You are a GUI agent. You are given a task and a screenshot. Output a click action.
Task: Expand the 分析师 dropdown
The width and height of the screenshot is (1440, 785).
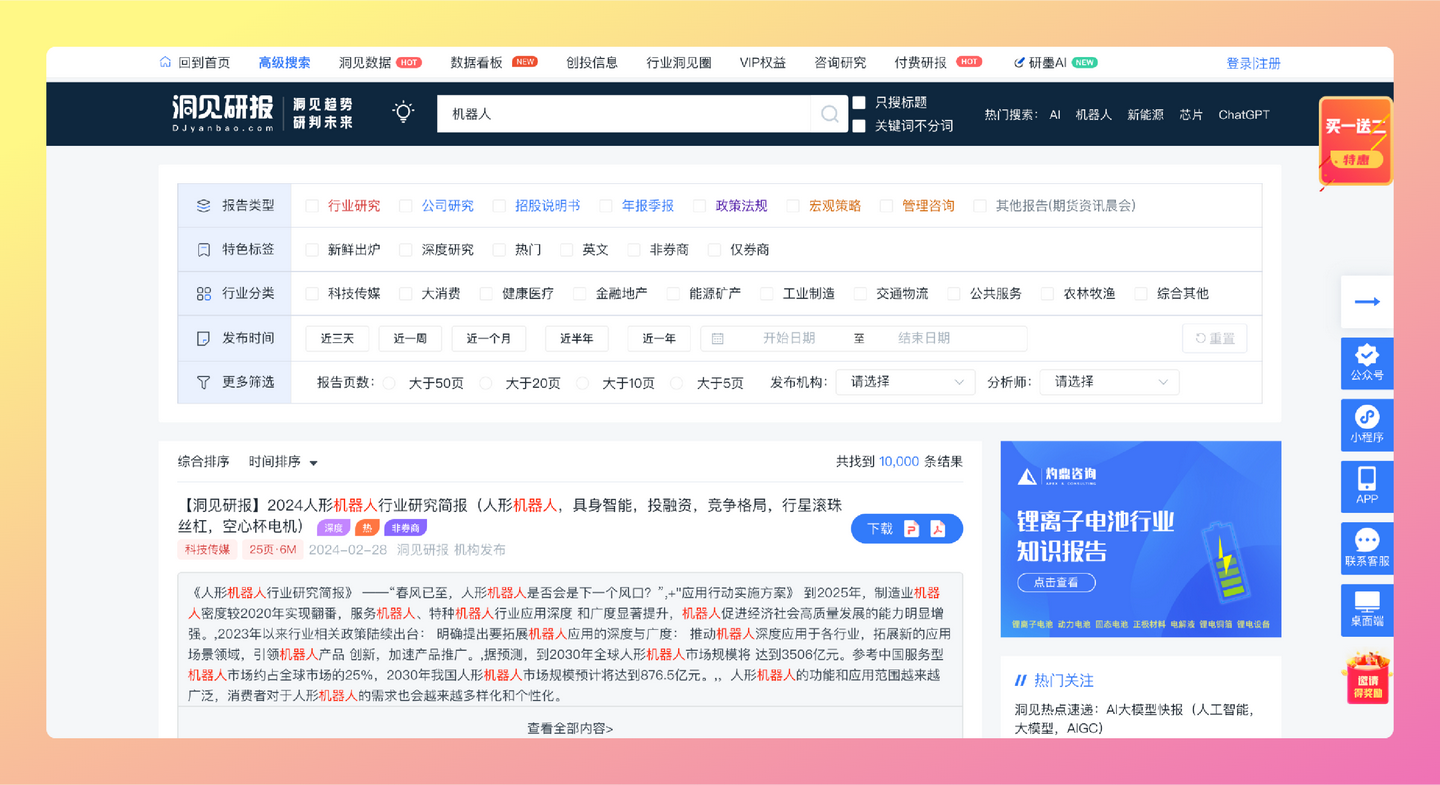pyautogui.click(x=1109, y=382)
